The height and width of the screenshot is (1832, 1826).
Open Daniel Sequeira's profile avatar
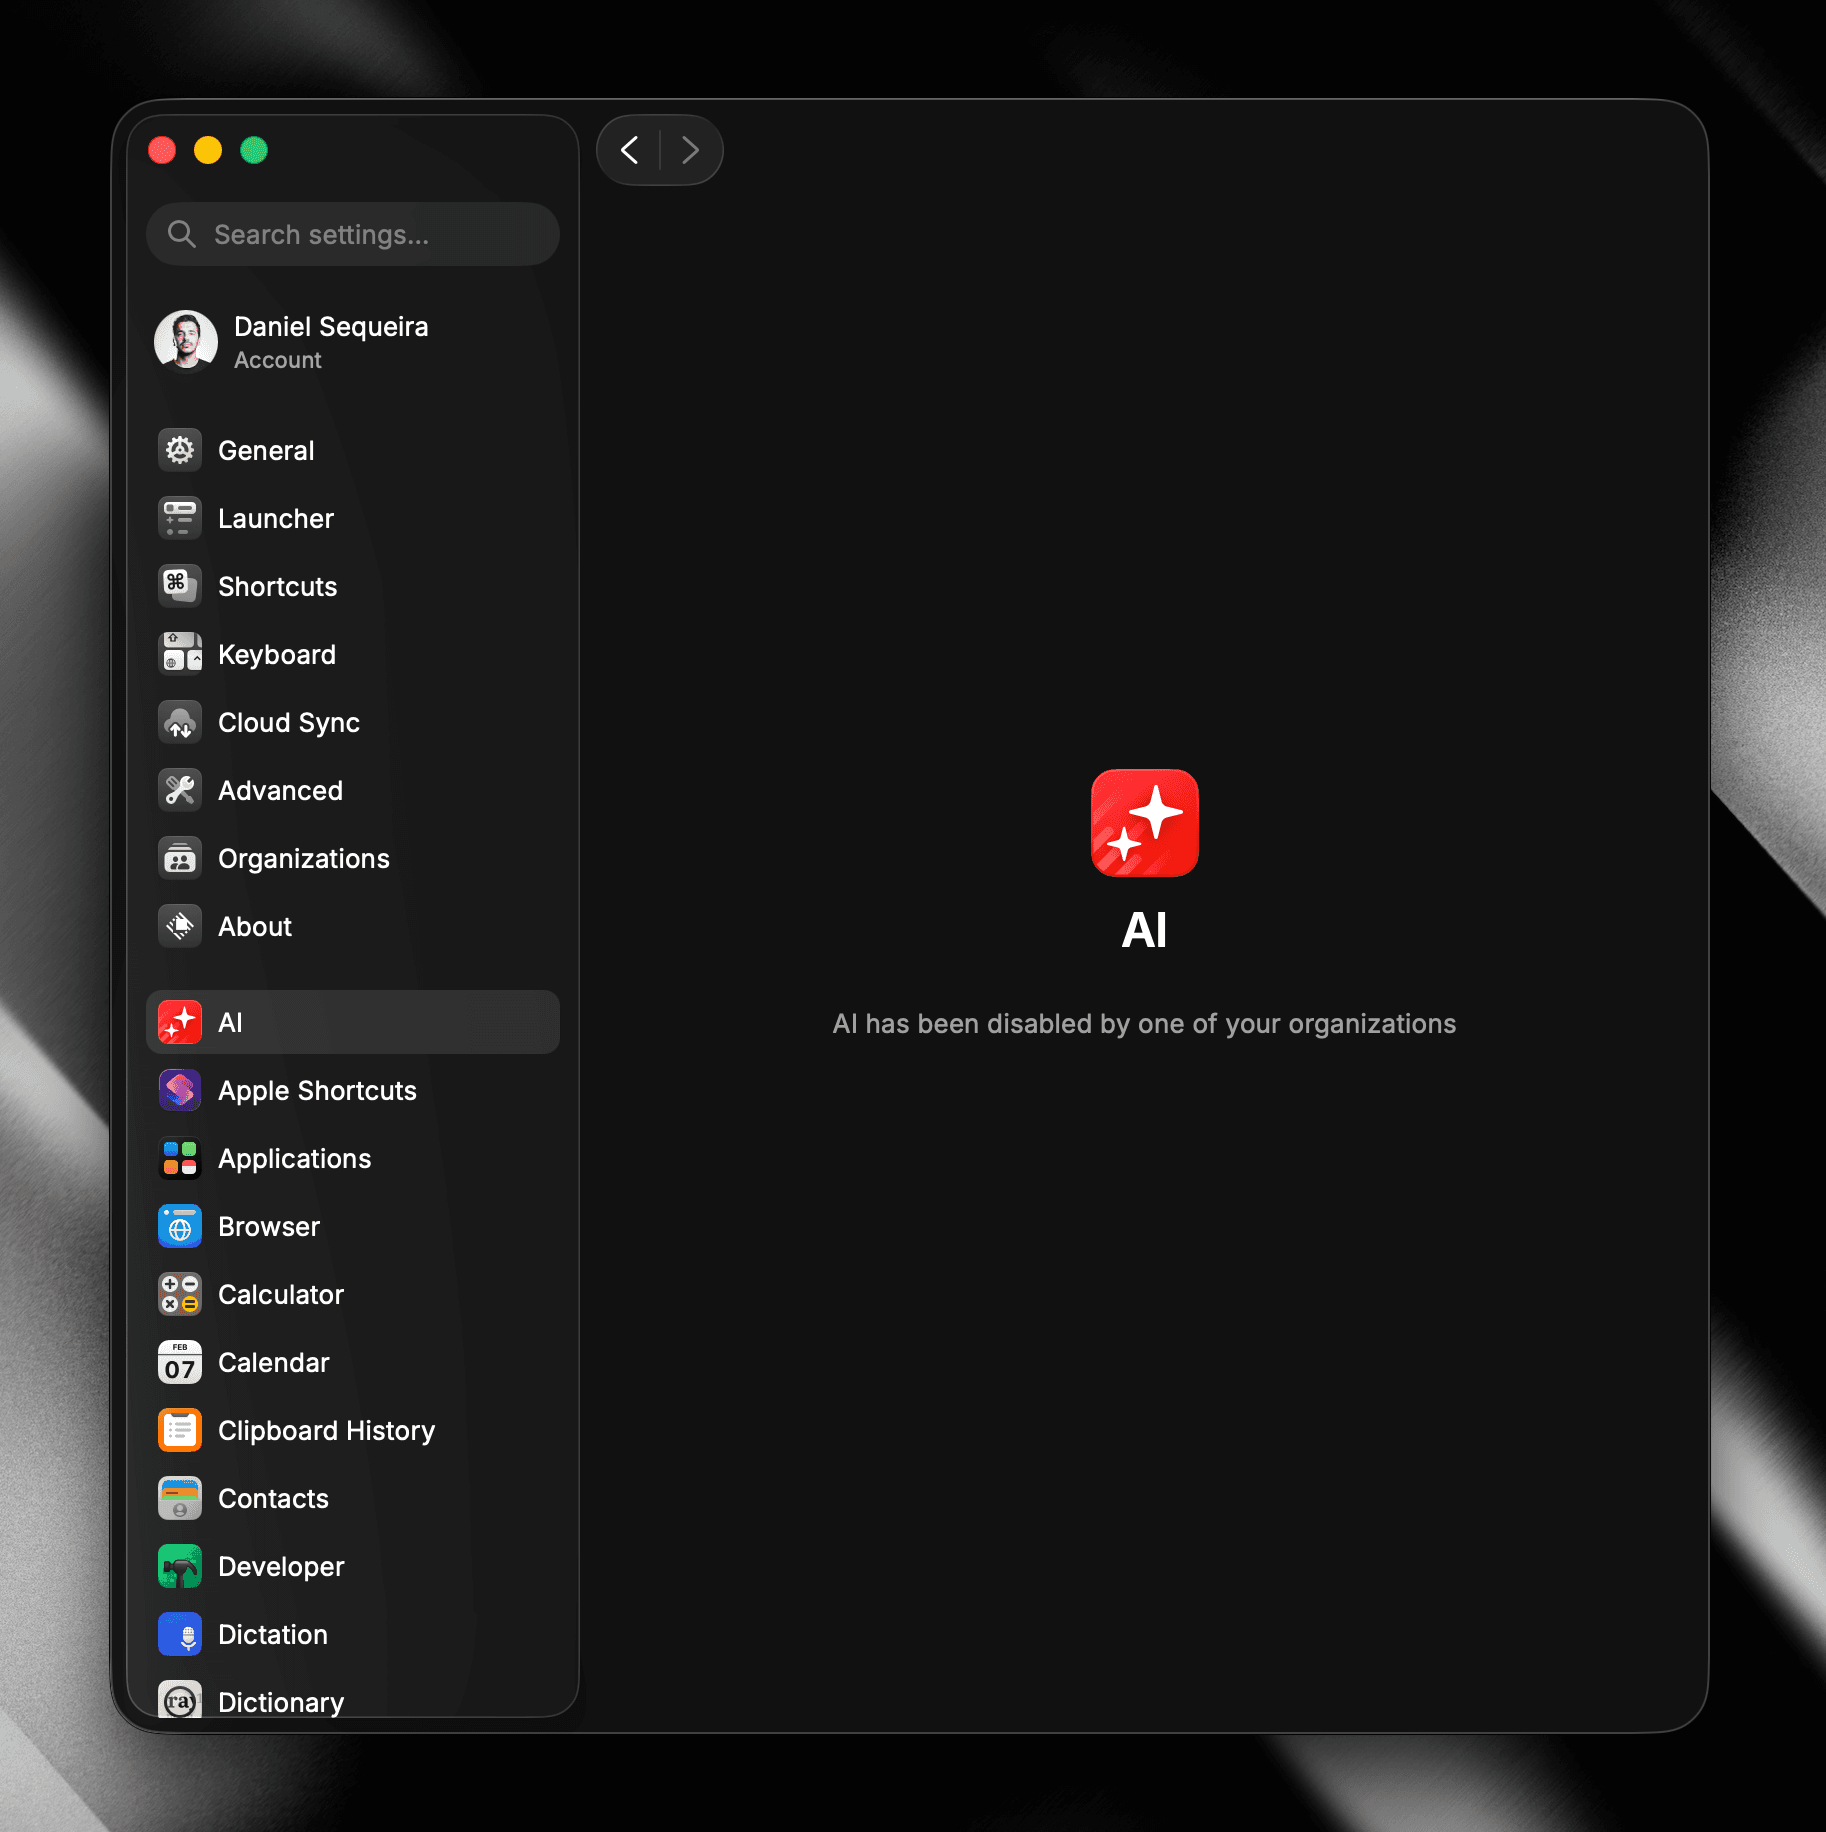[186, 341]
